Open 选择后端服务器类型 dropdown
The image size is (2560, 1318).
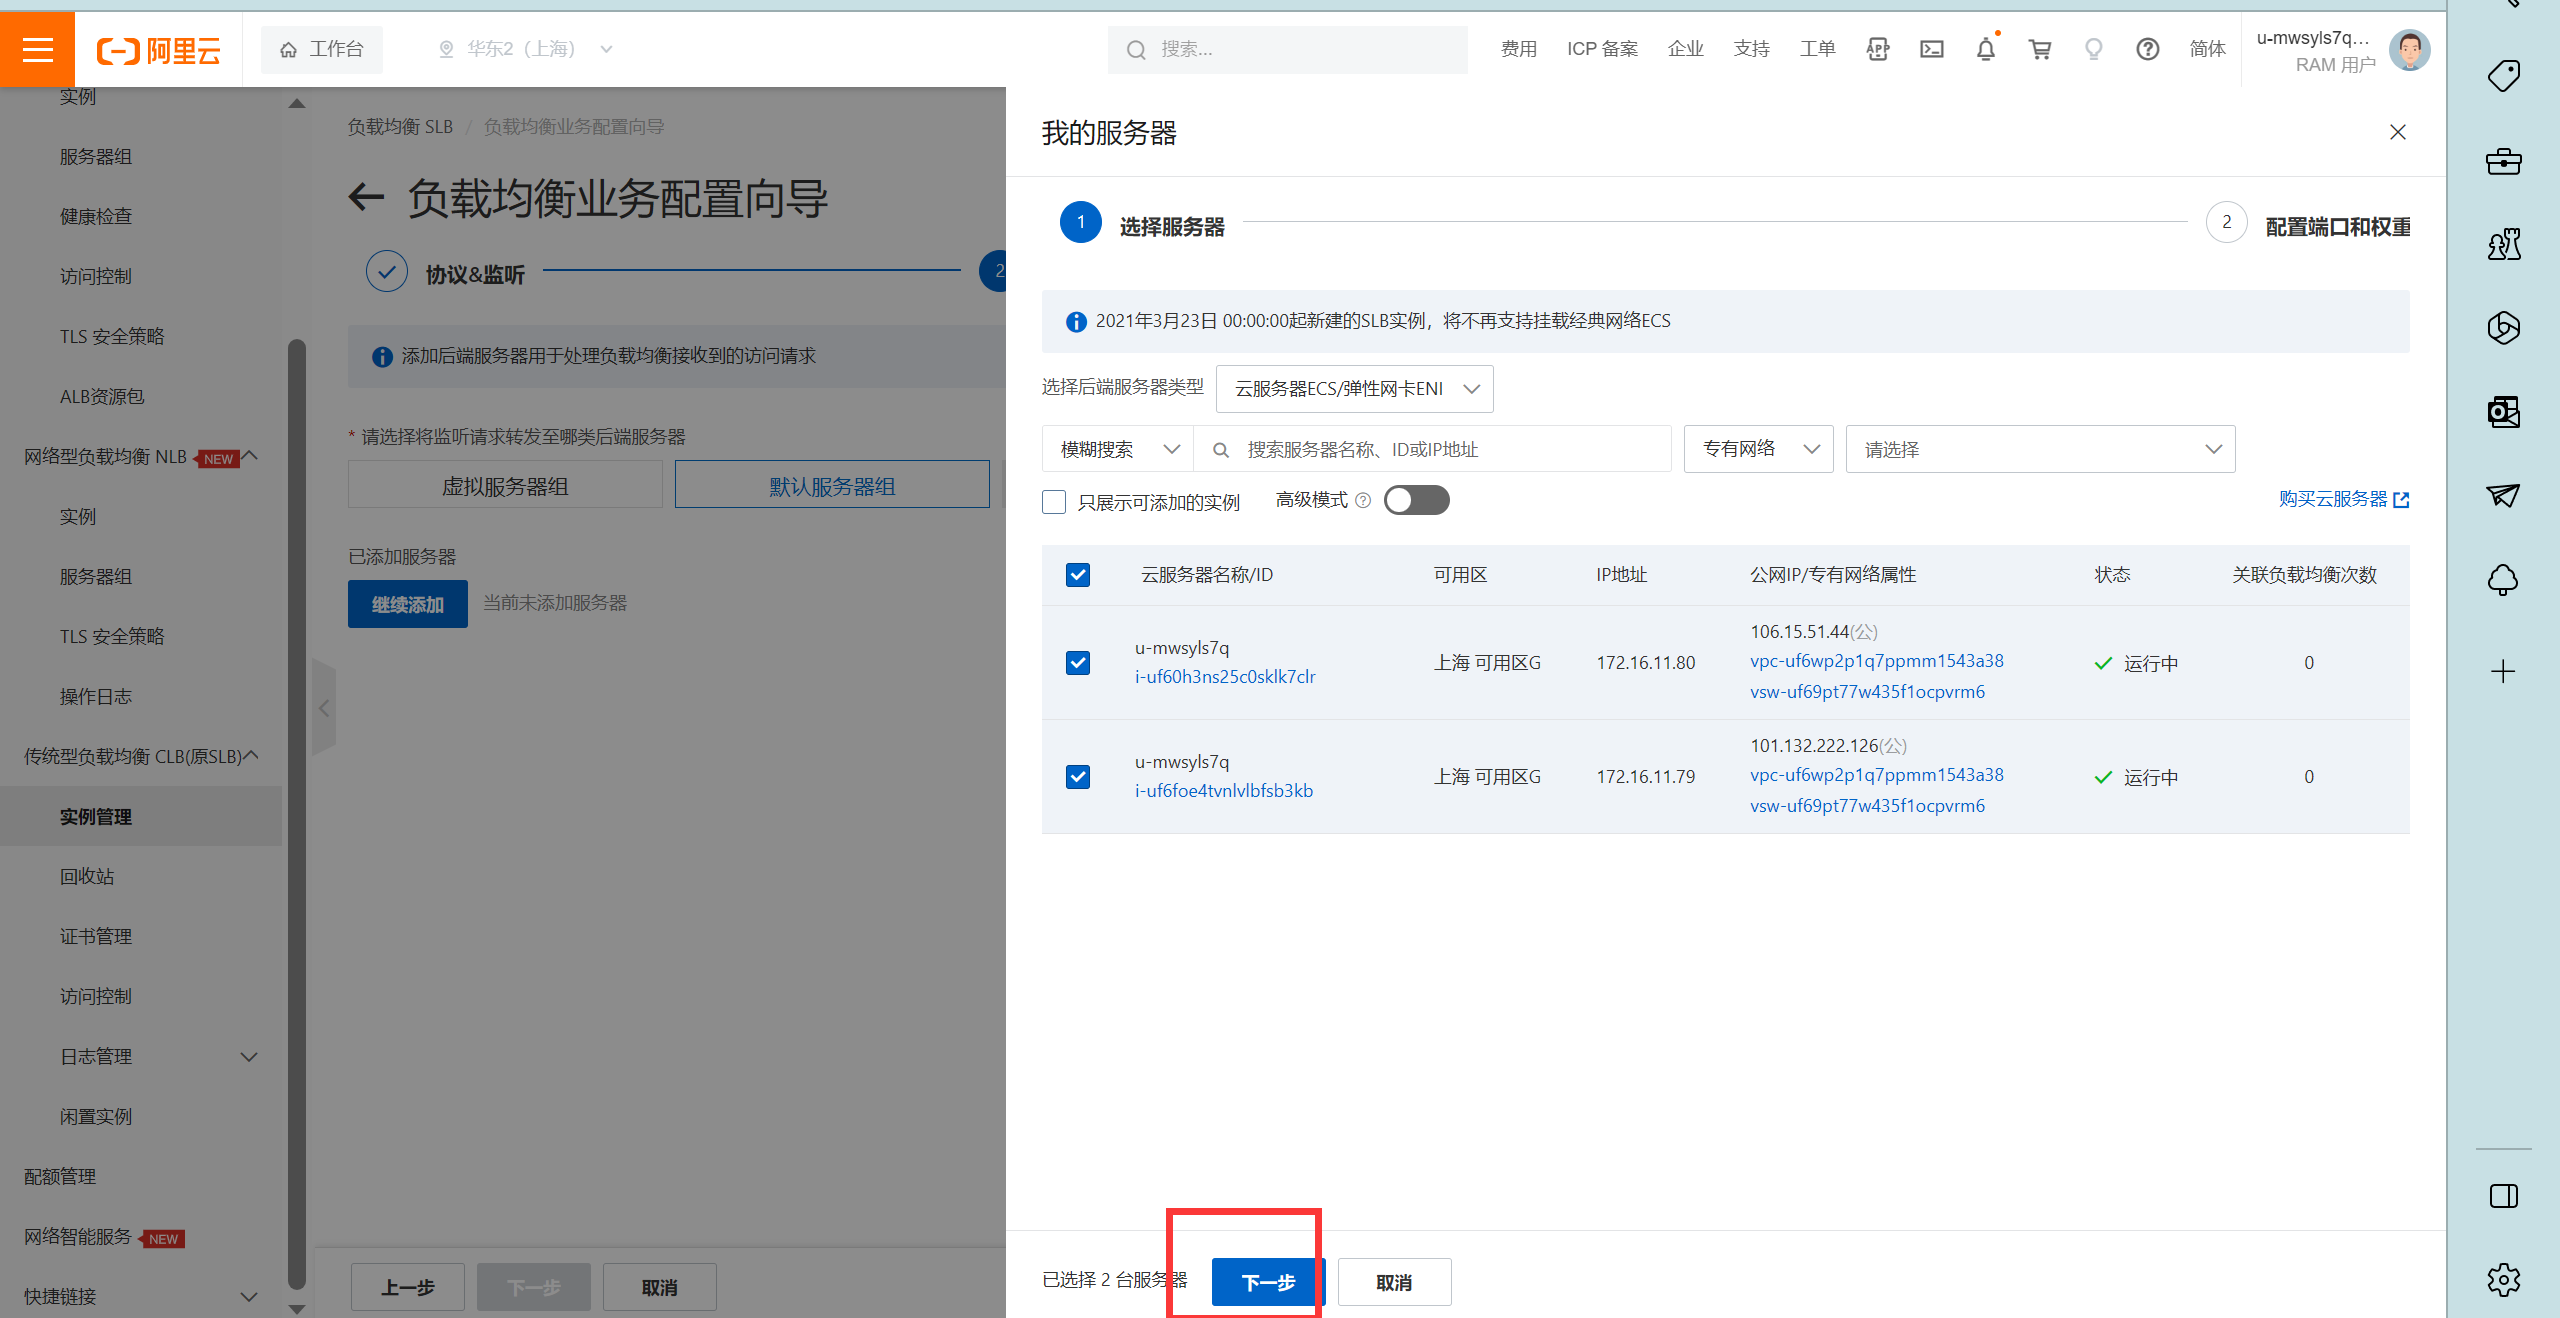click(x=1355, y=389)
